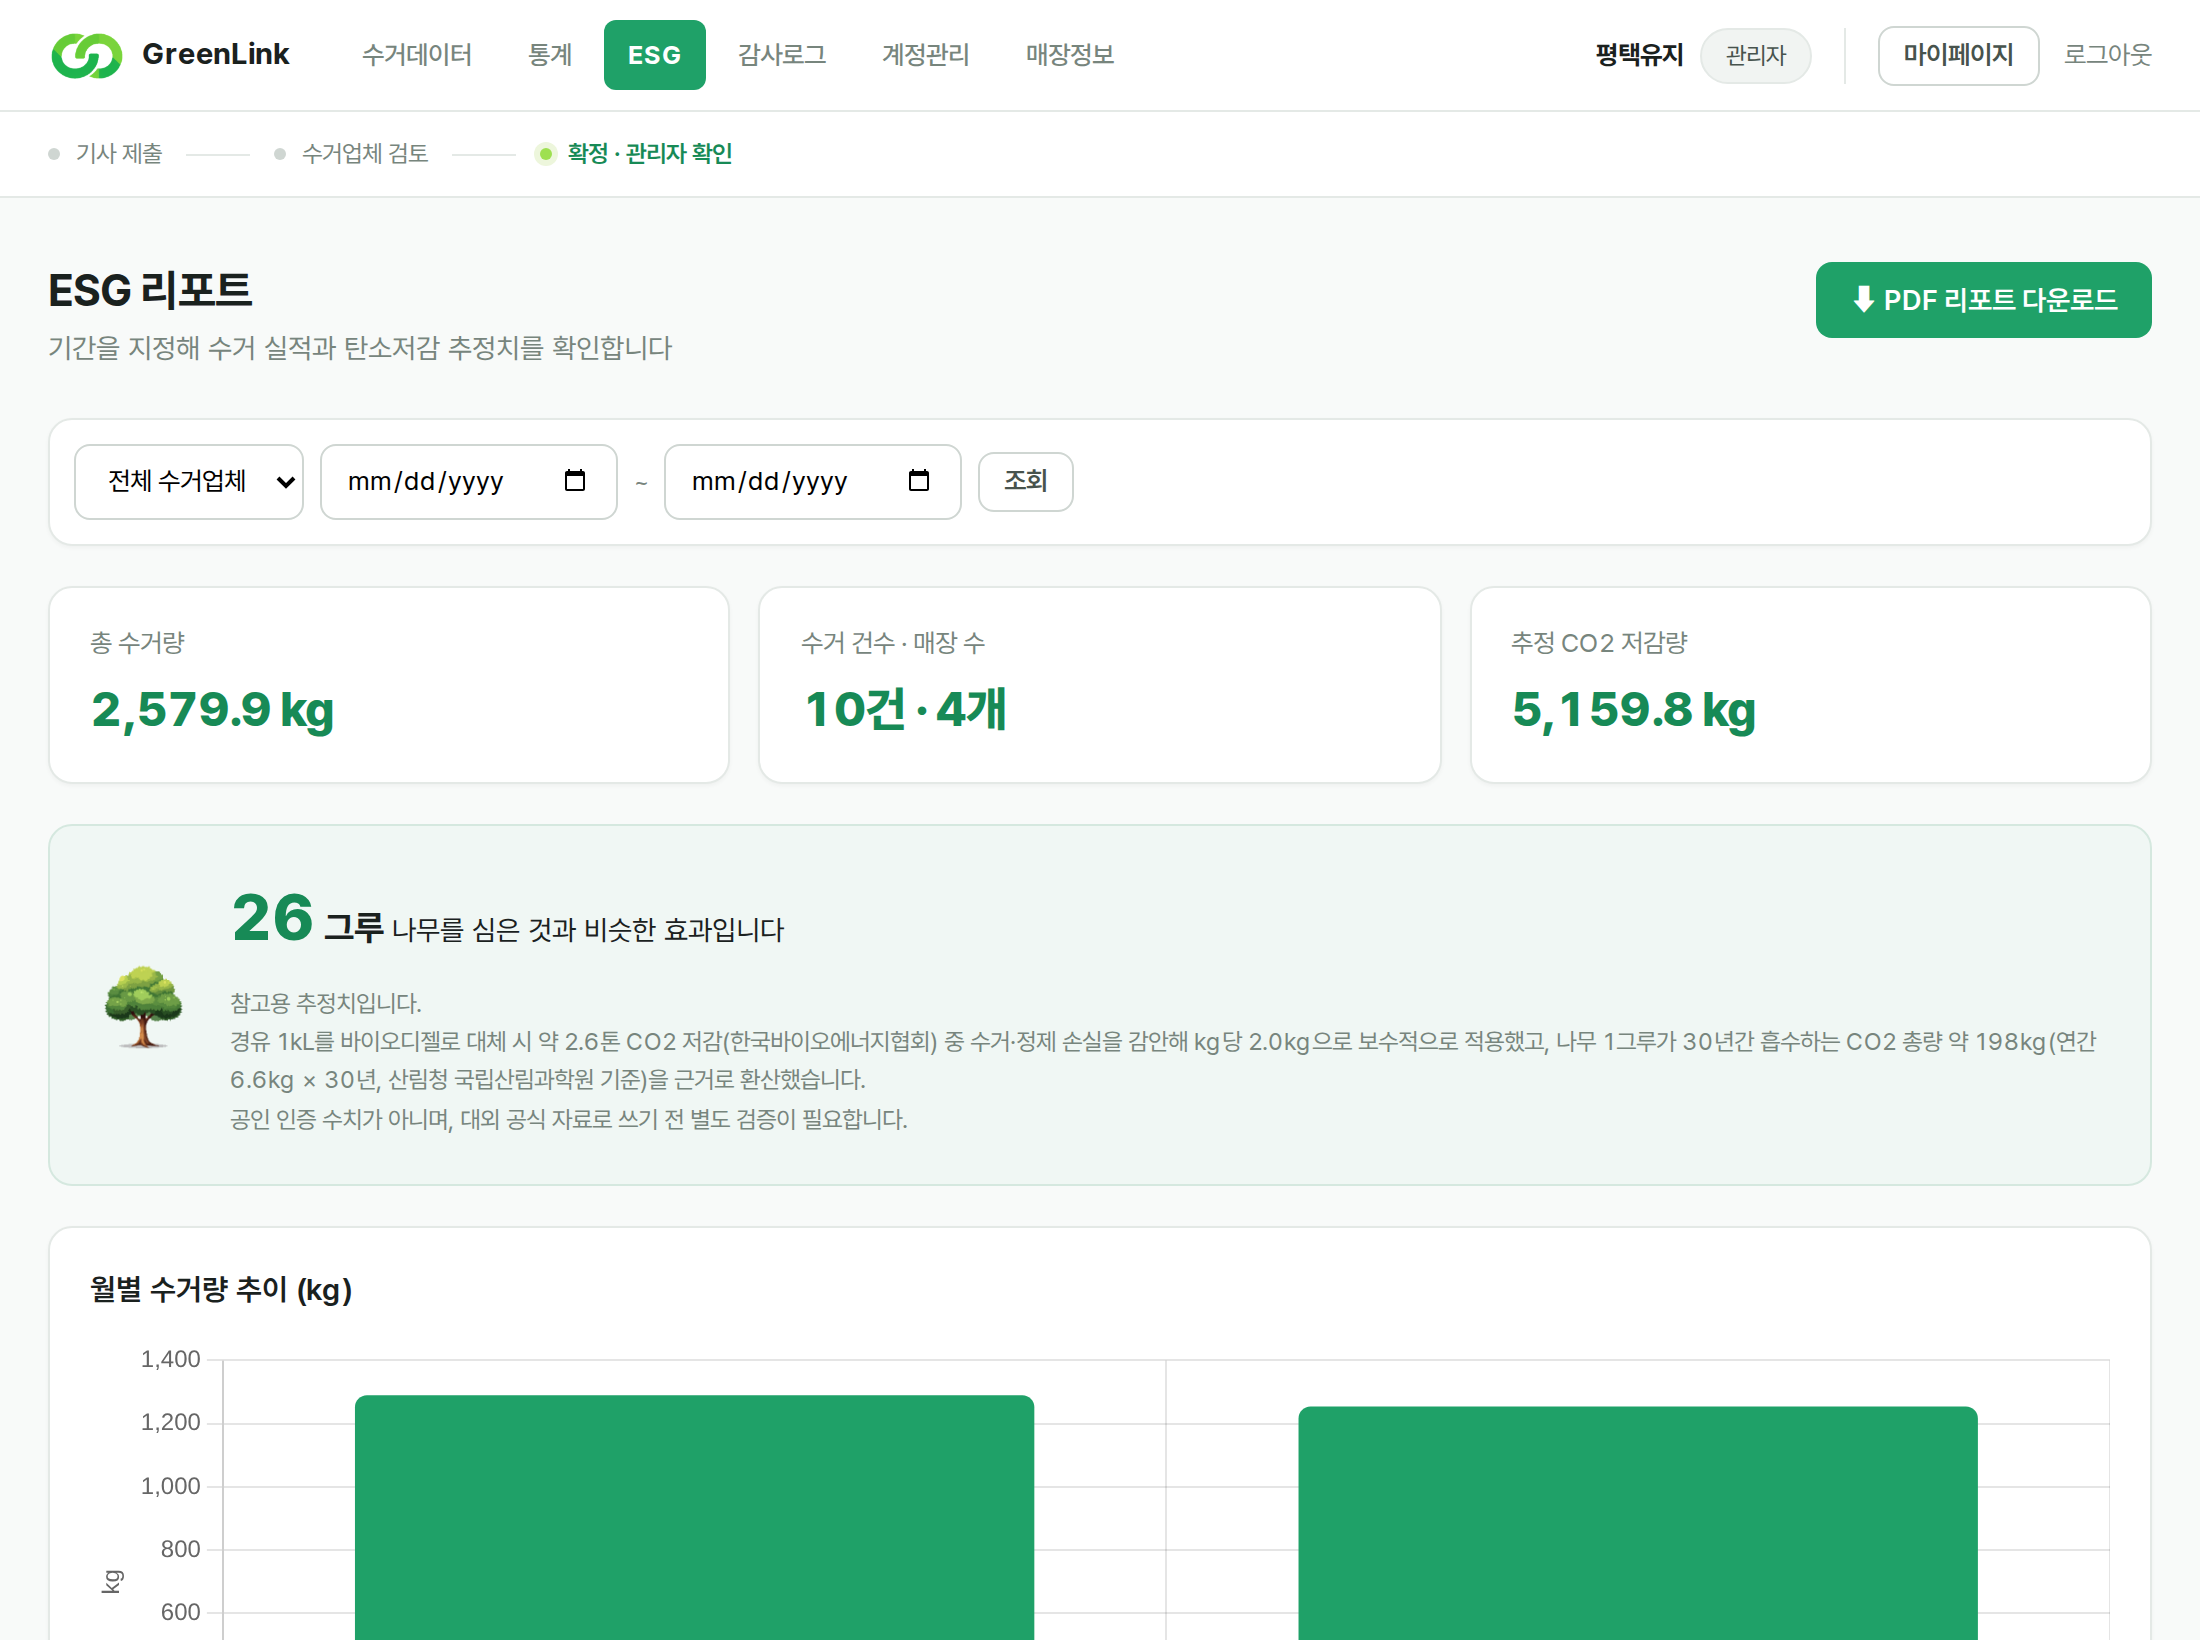
Task: Click the 추정 CO2 저감량 label
Action: 1599,642
